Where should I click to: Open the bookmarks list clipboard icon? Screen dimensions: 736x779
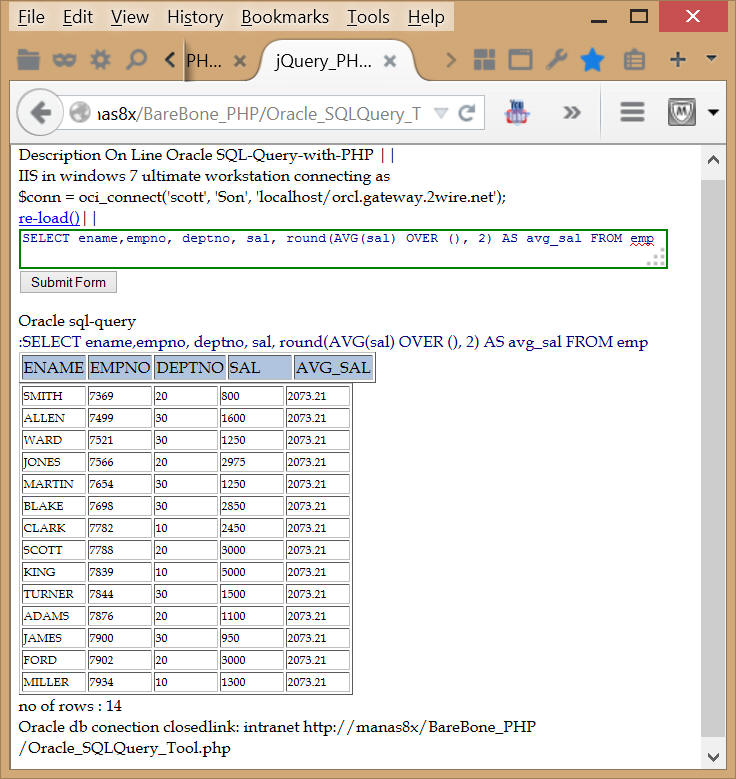(634, 60)
